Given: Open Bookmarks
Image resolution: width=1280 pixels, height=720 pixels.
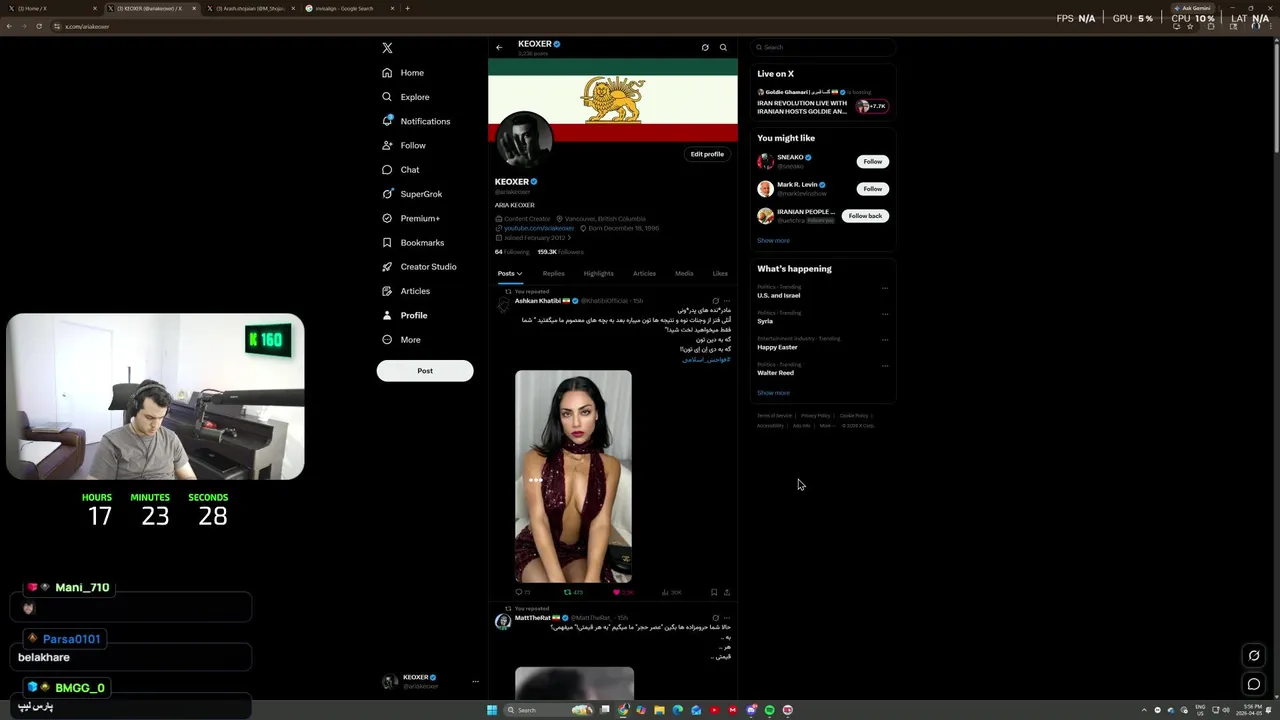Looking at the screenshot, I should (x=413, y=243).
